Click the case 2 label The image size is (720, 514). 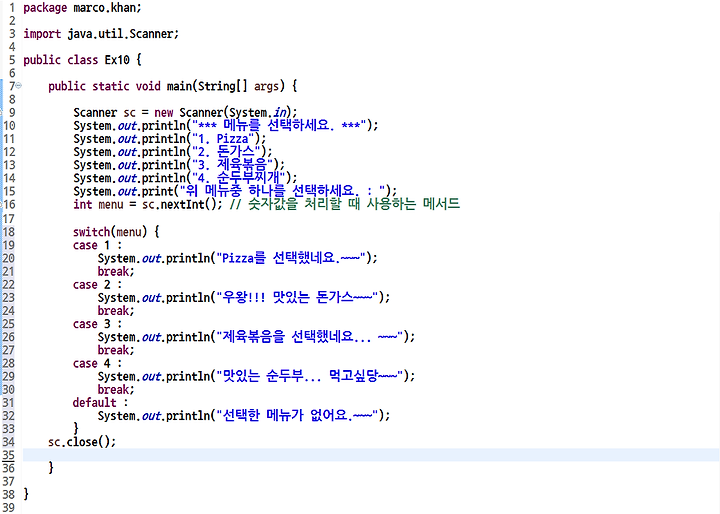(x=97, y=285)
